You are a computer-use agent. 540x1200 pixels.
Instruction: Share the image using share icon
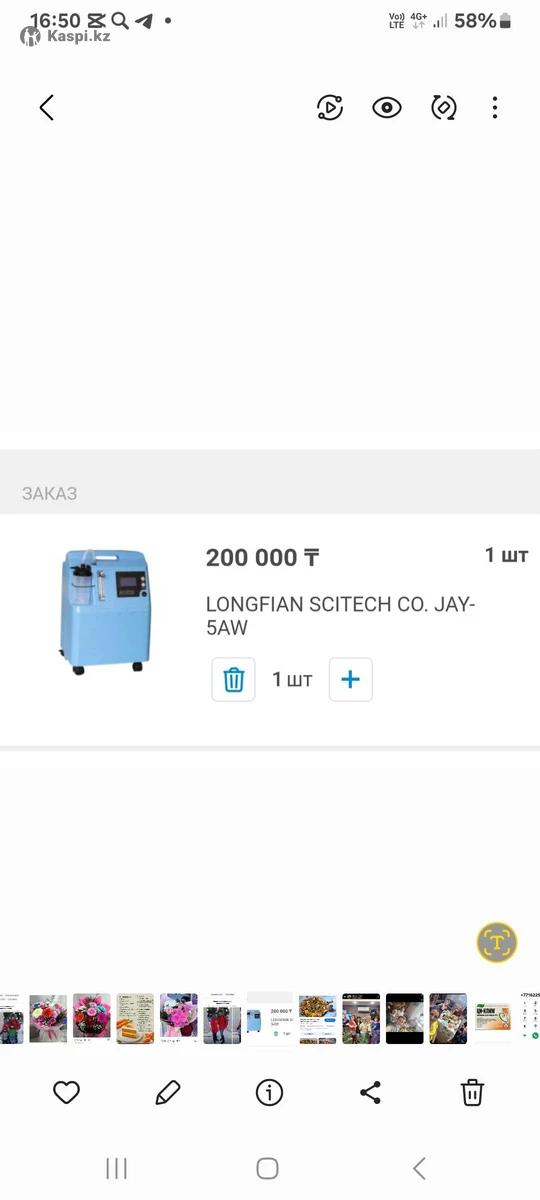[370, 1093]
